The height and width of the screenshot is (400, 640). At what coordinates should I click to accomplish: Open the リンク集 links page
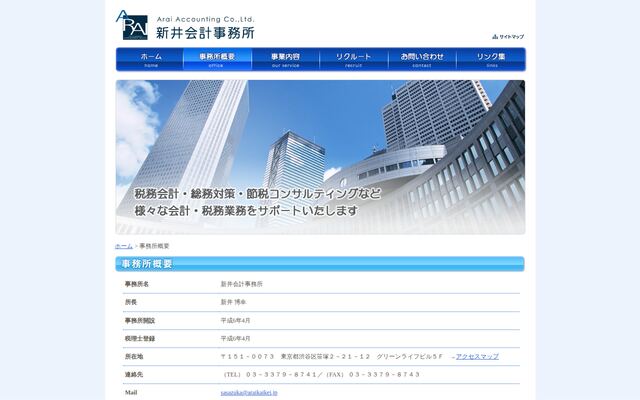491,59
